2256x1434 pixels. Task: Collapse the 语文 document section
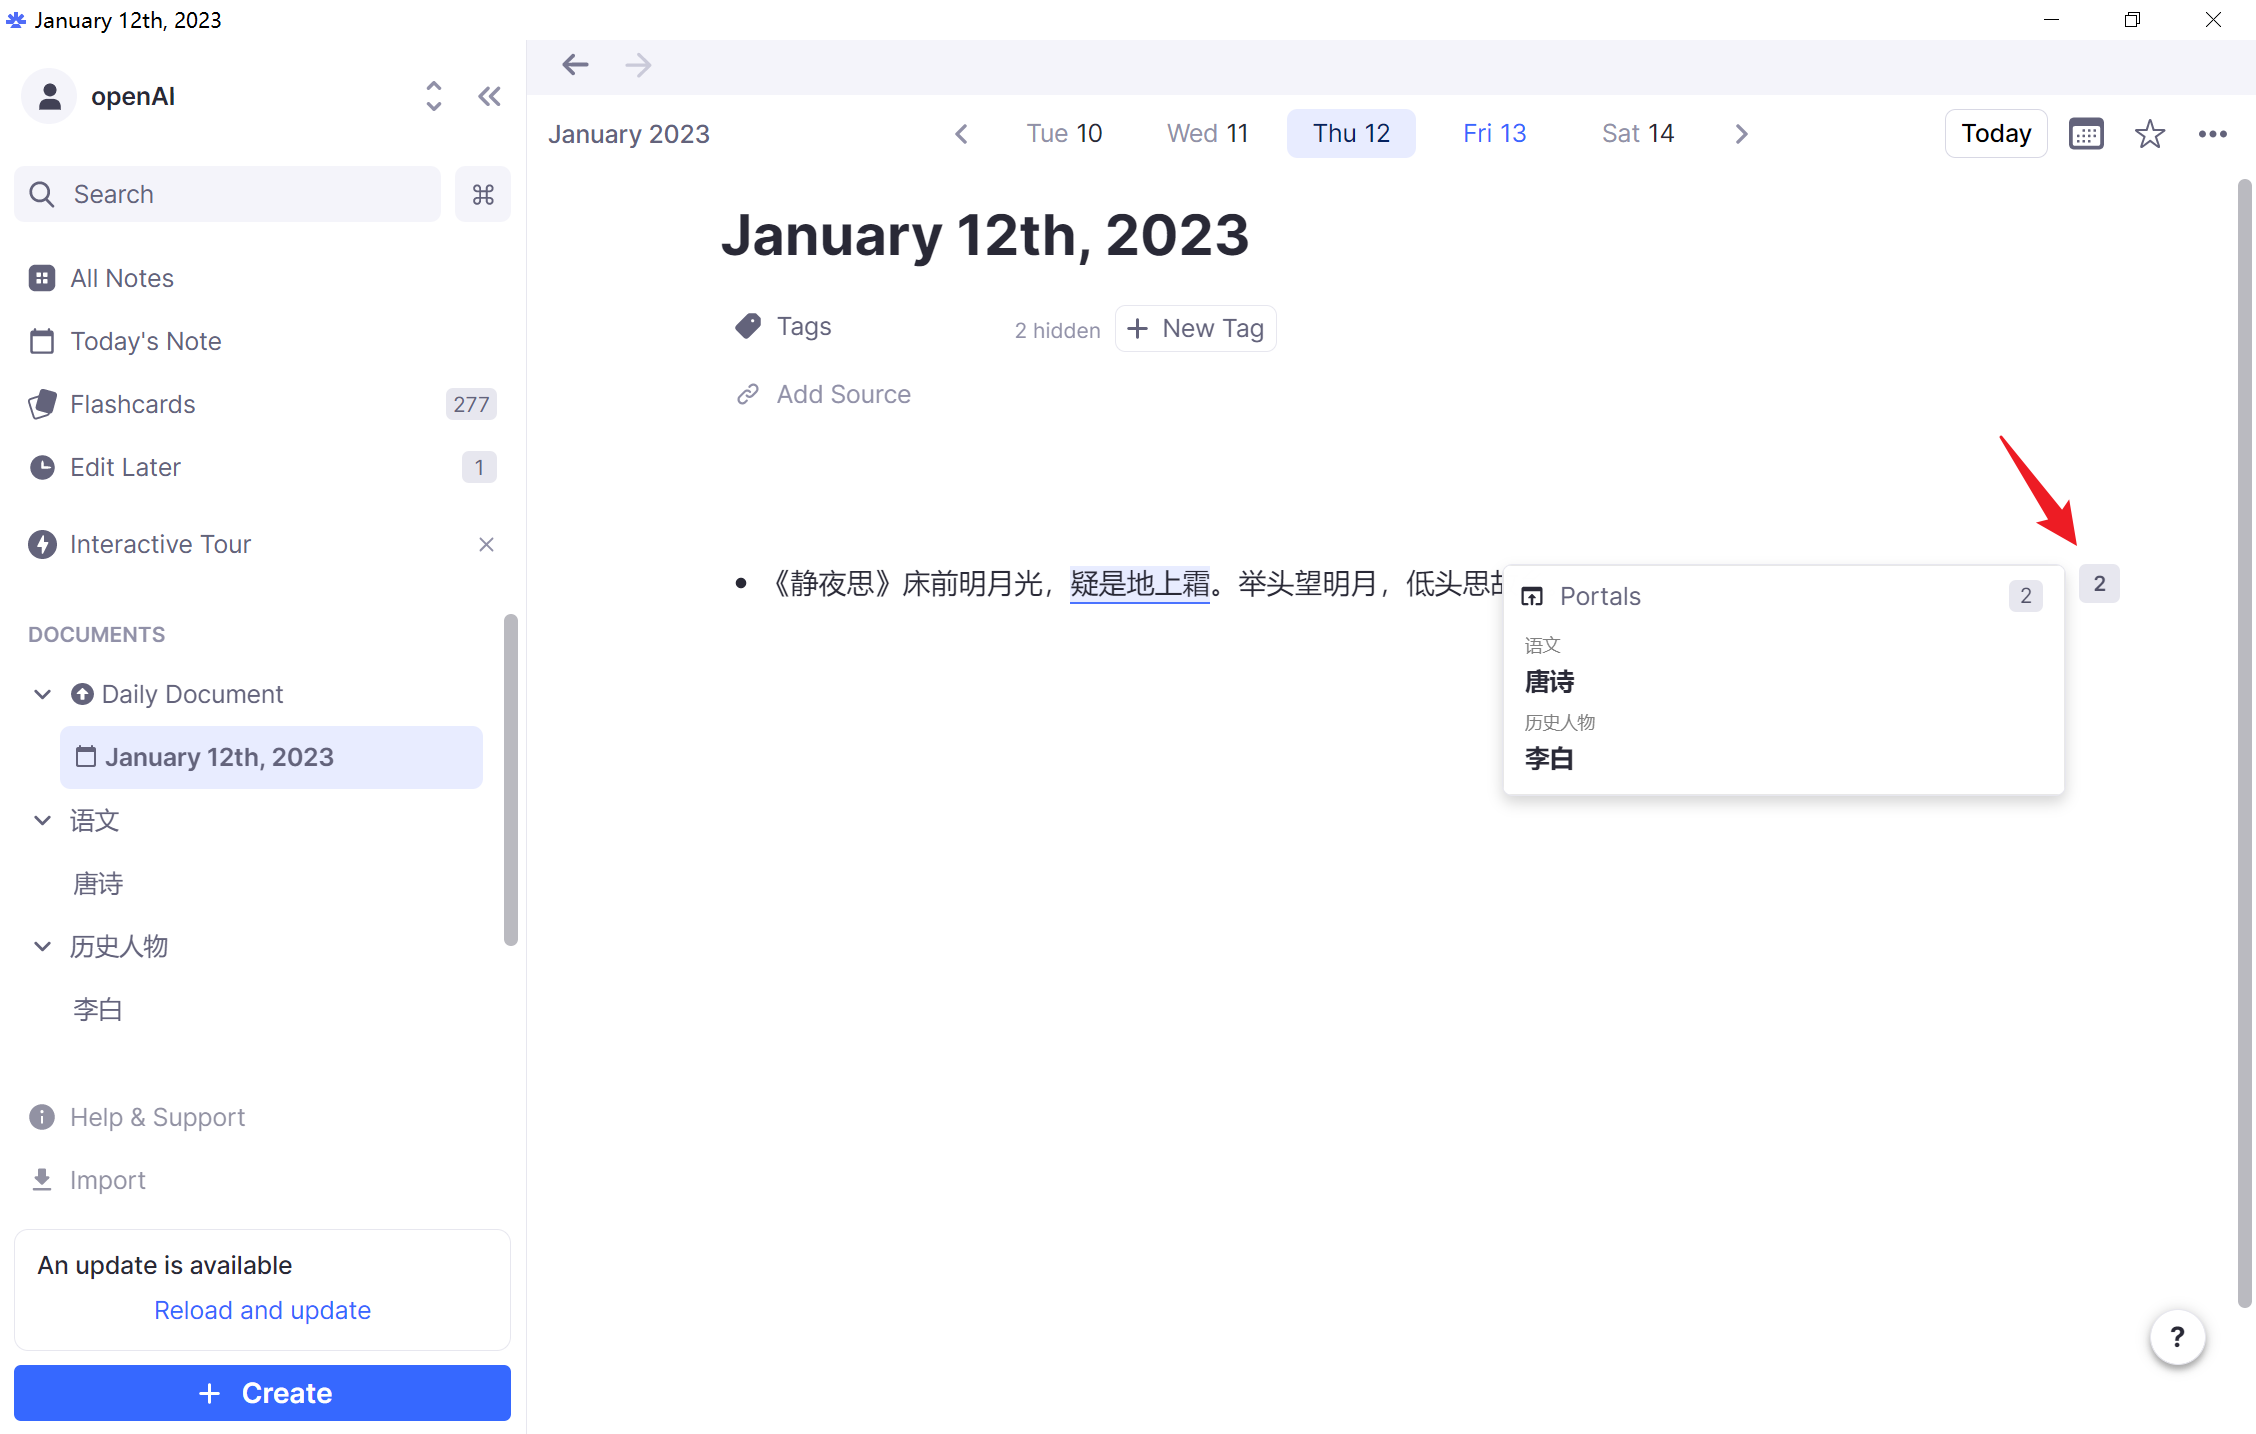click(x=42, y=820)
